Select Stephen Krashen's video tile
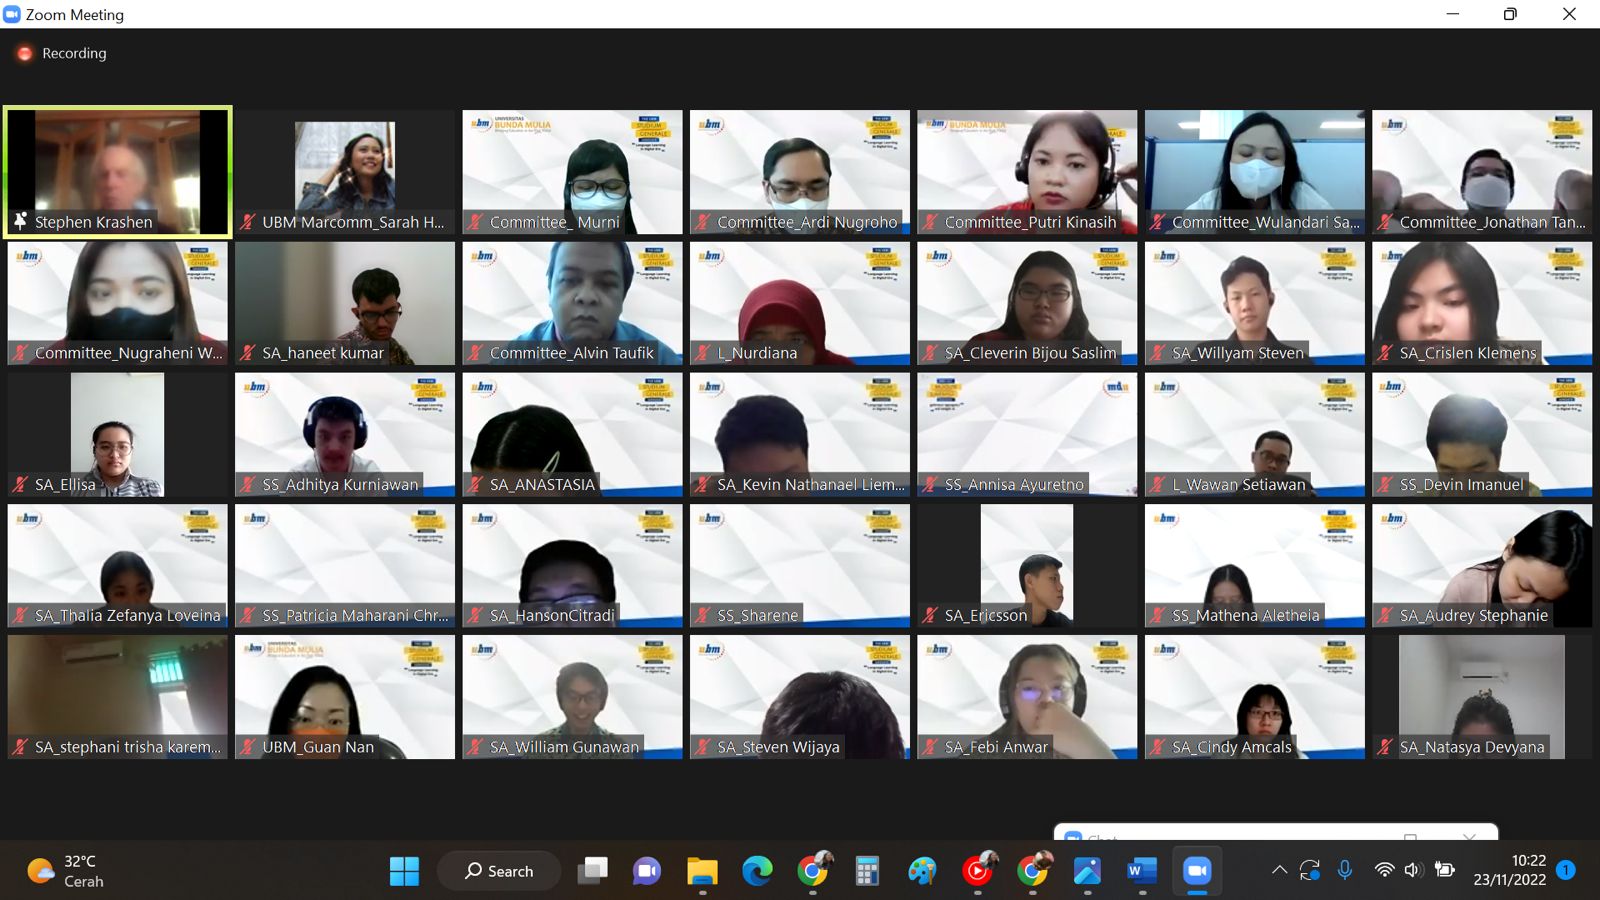Screen dimensions: 1600x900 coord(118,171)
